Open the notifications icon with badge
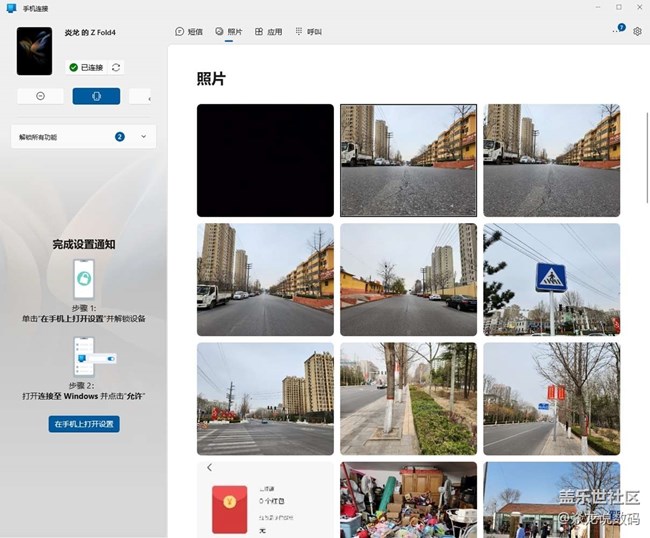 [618, 31]
